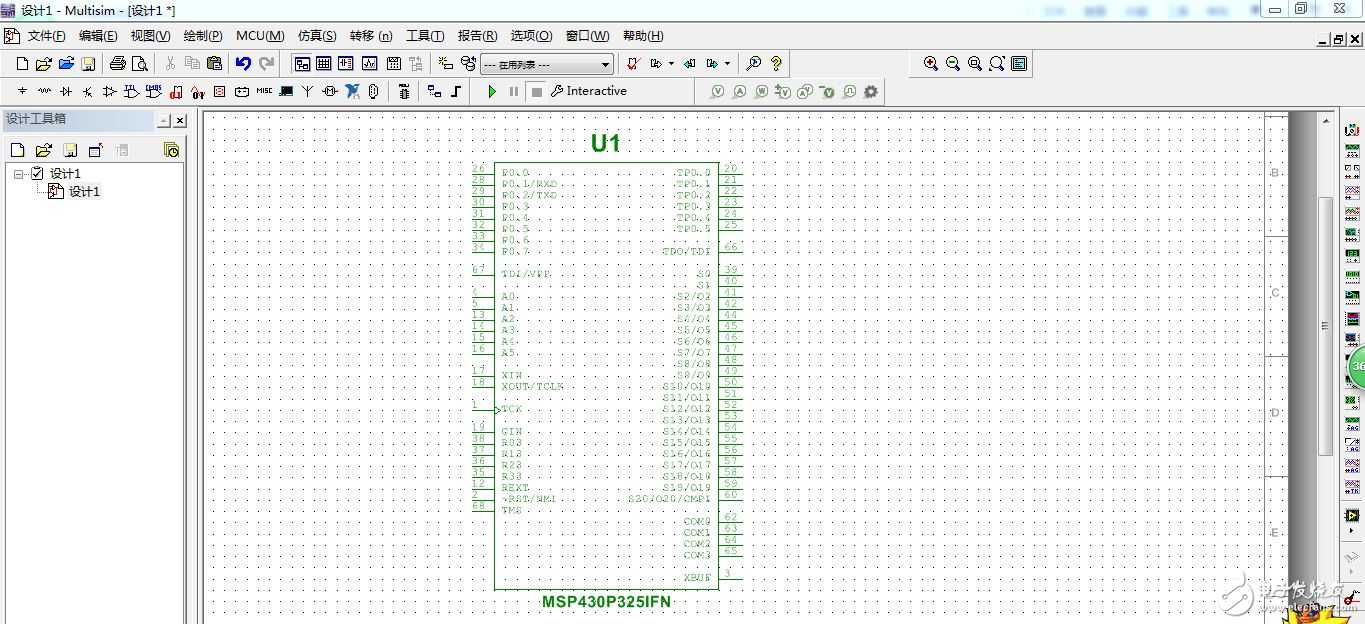Image resolution: width=1365 pixels, height=624 pixels.
Task: Open the 编辑(E) menu
Action: (x=98, y=36)
